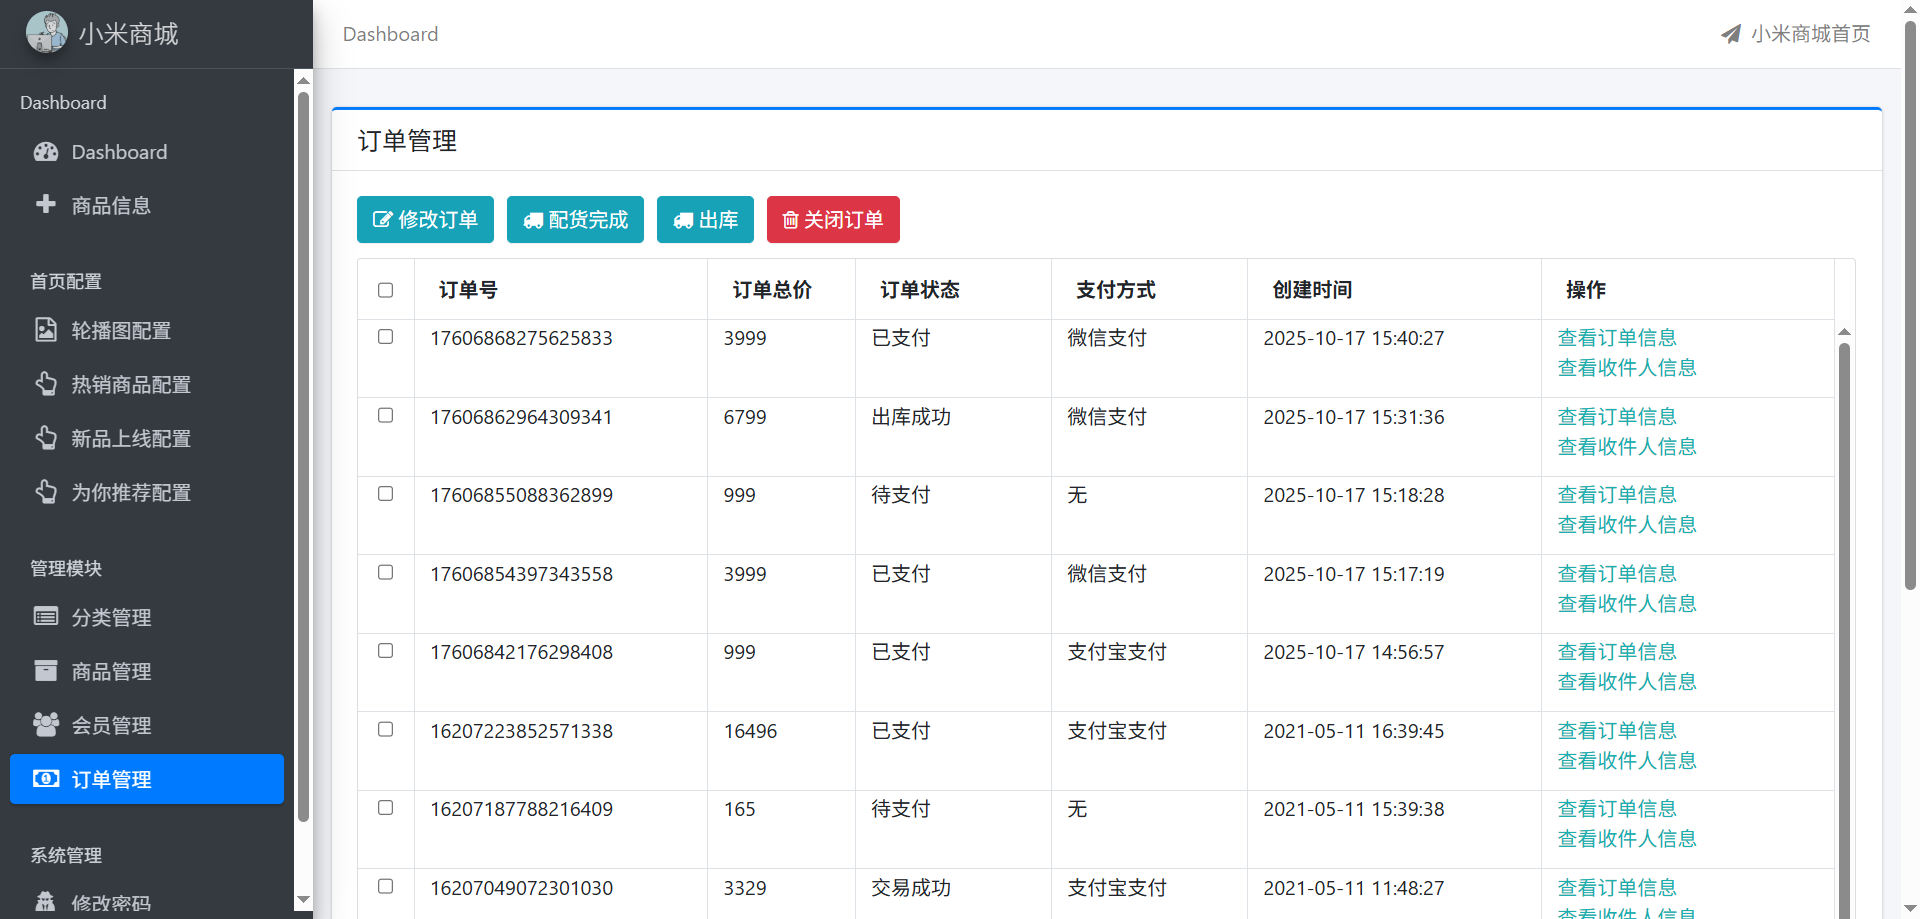
Task: Click the archive box icon beside 商品管理
Action: point(46,670)
